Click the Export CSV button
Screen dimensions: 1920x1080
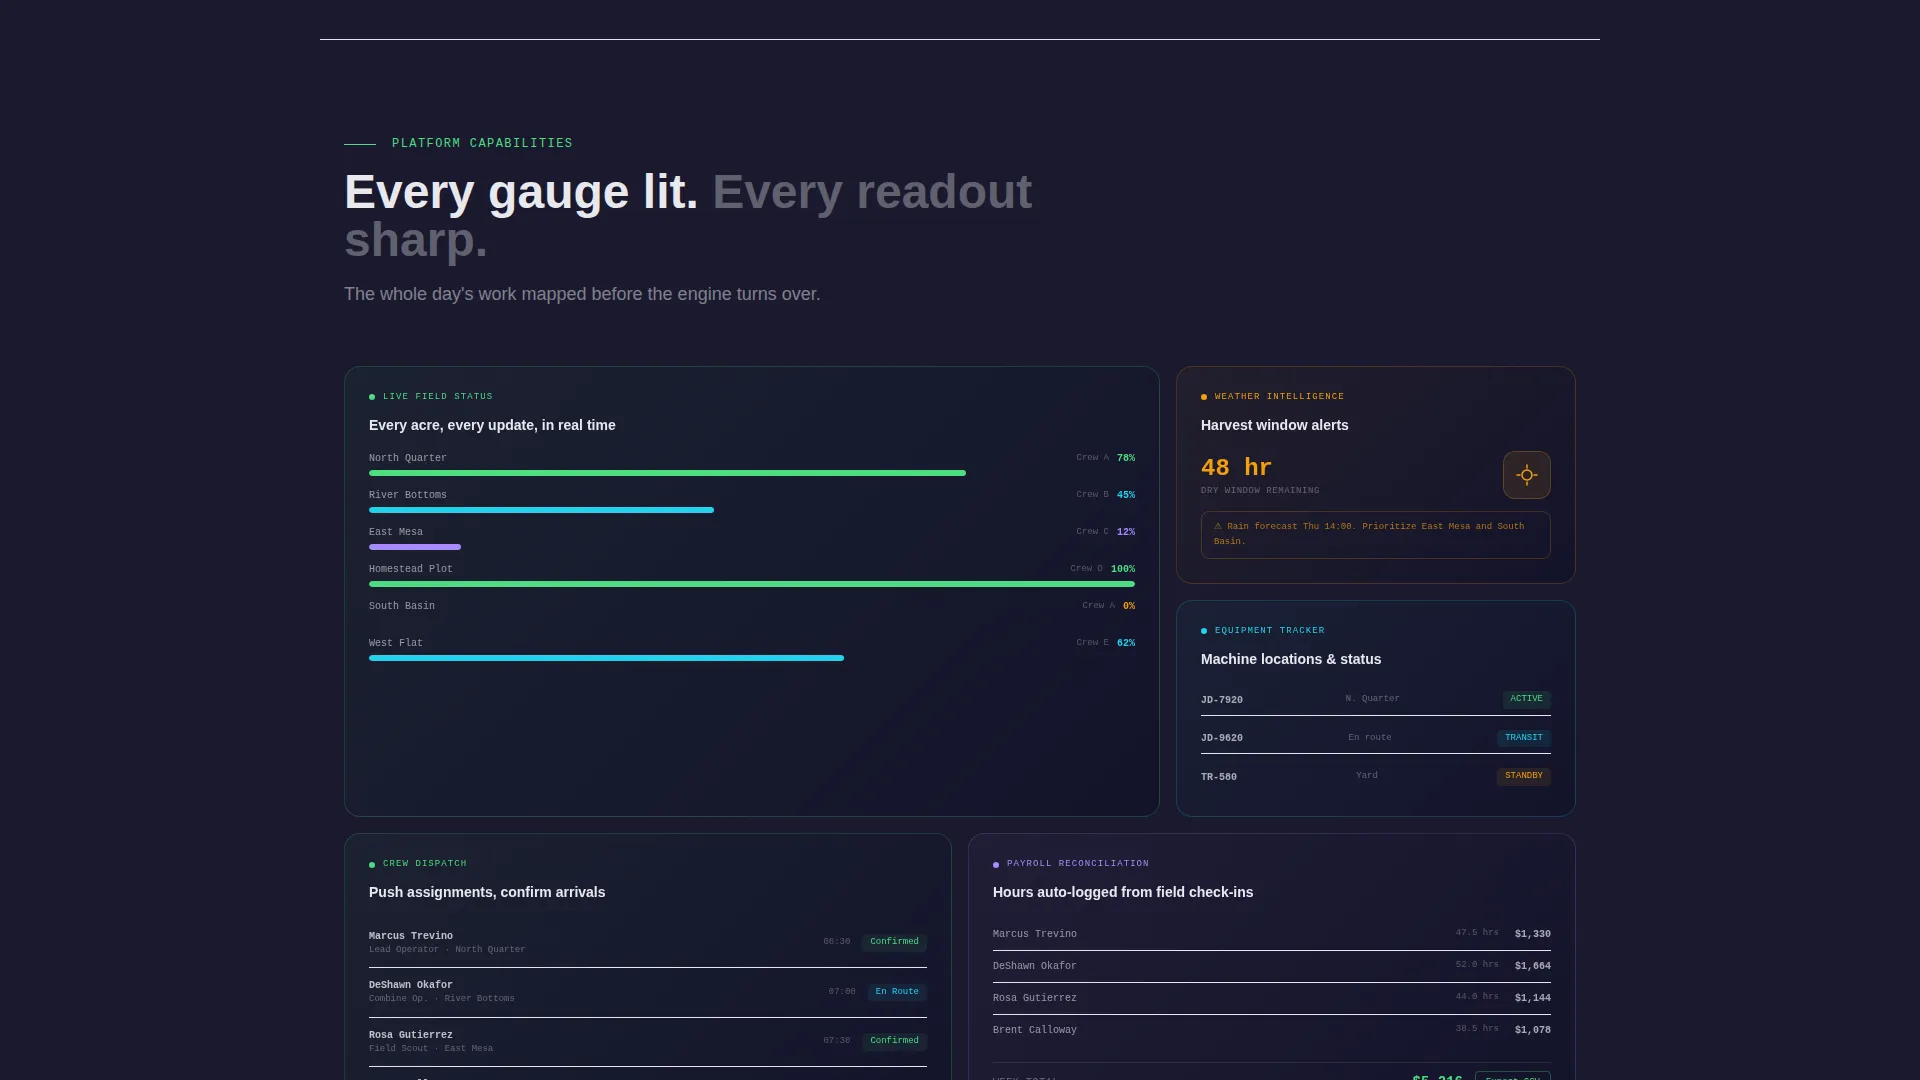1512,1077
